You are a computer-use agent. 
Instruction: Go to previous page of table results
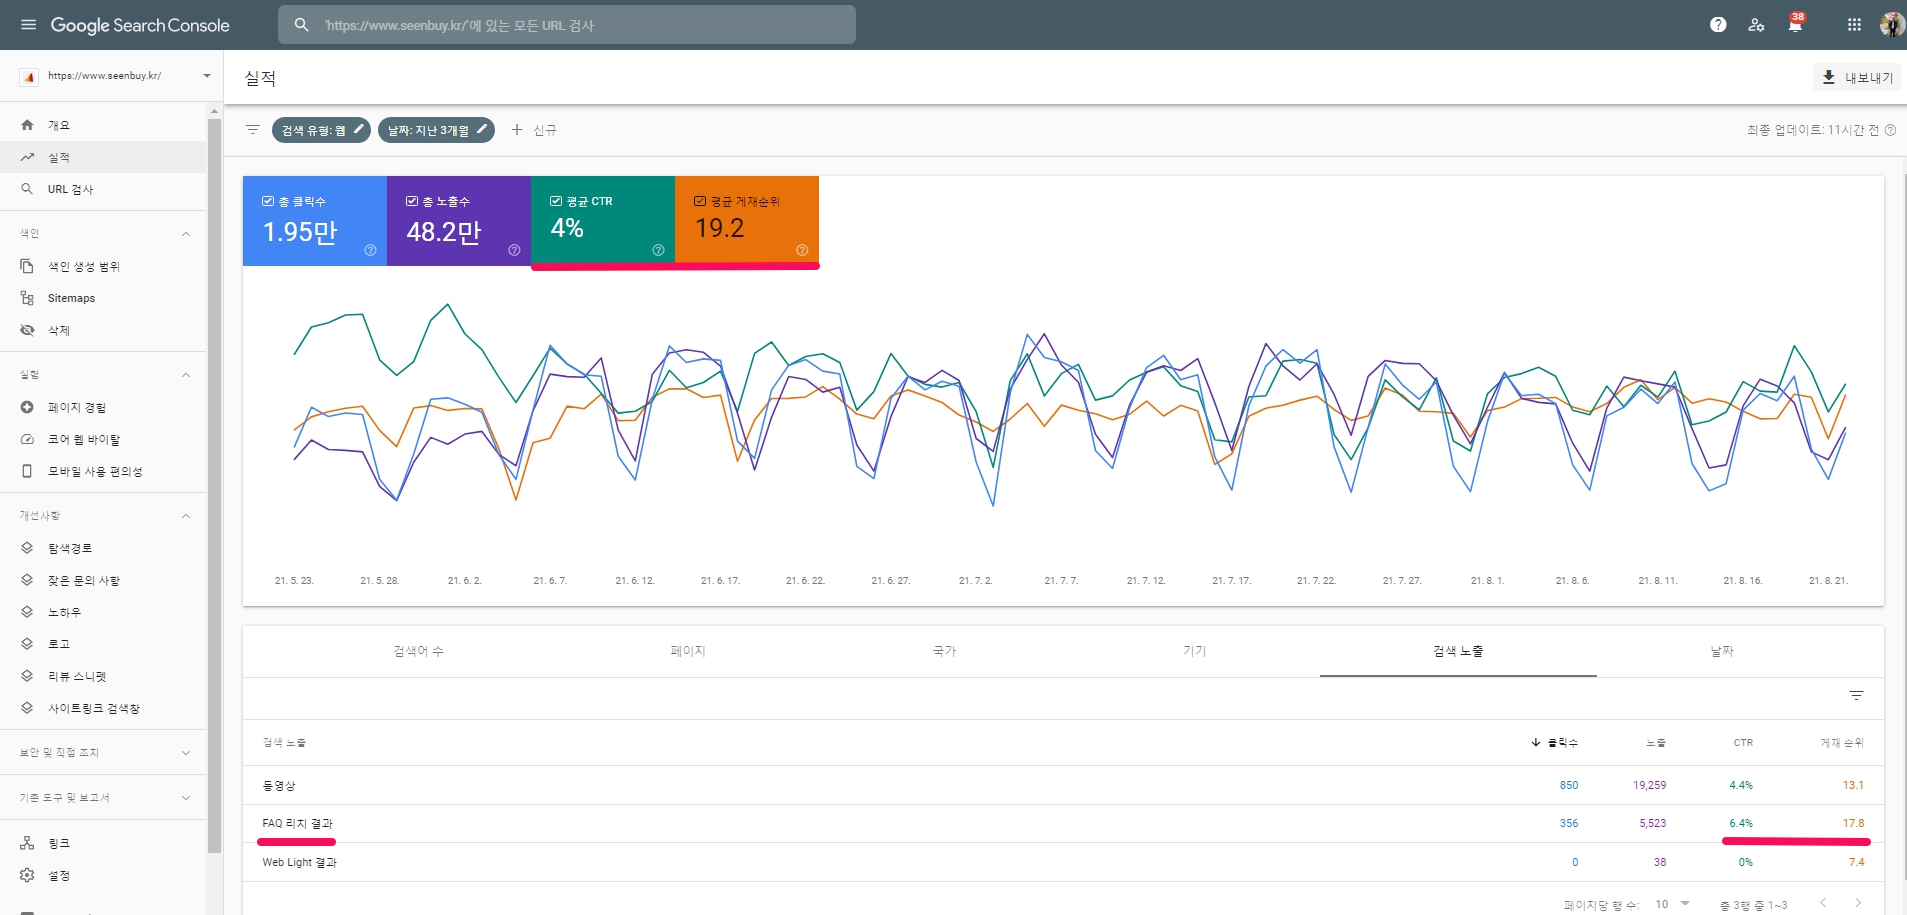(1823, 903)
